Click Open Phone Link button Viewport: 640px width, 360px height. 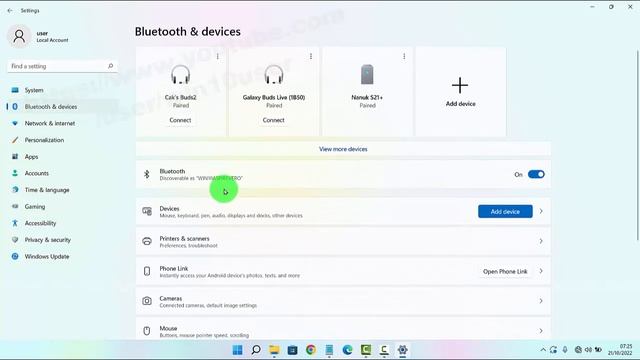[505, 271]
